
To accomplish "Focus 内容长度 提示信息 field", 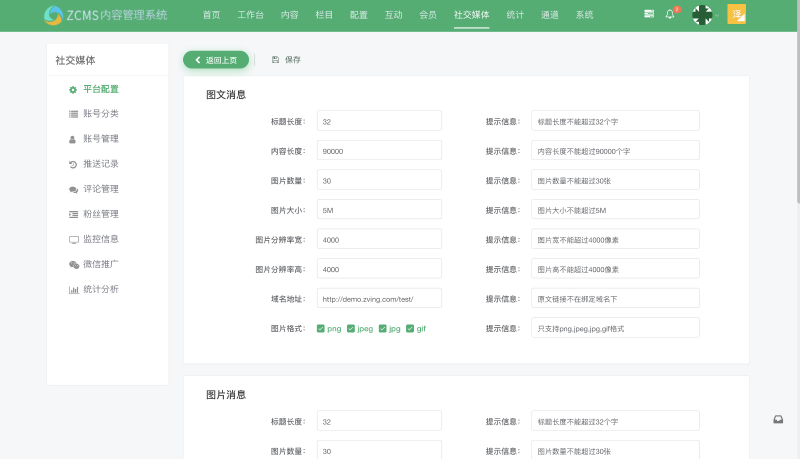I will point(615,150).
